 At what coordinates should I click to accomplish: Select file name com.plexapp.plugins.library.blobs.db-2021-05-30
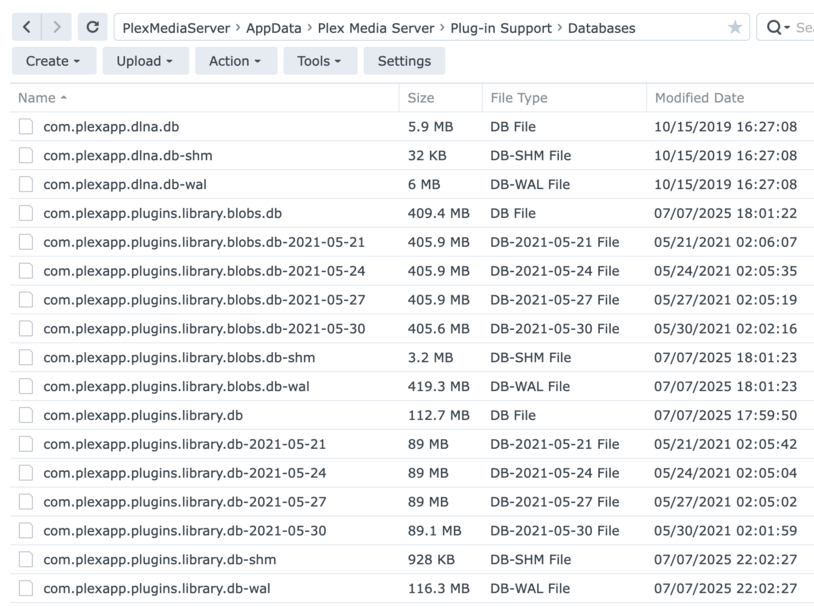coord(204,329)
